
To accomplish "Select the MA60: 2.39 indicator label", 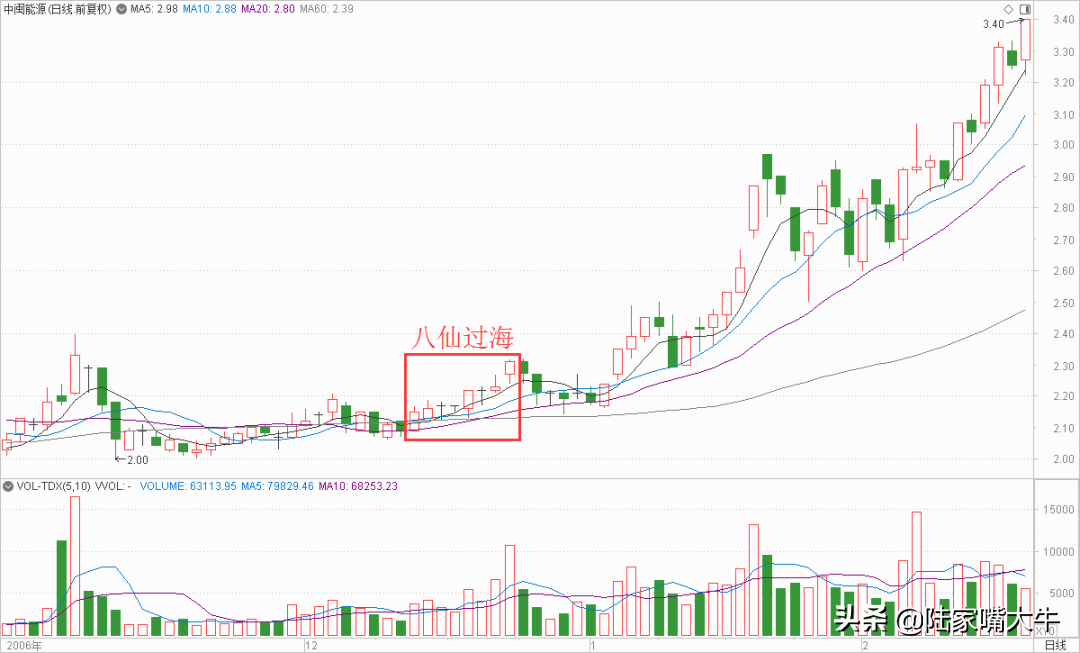I will tap(326, 10).
